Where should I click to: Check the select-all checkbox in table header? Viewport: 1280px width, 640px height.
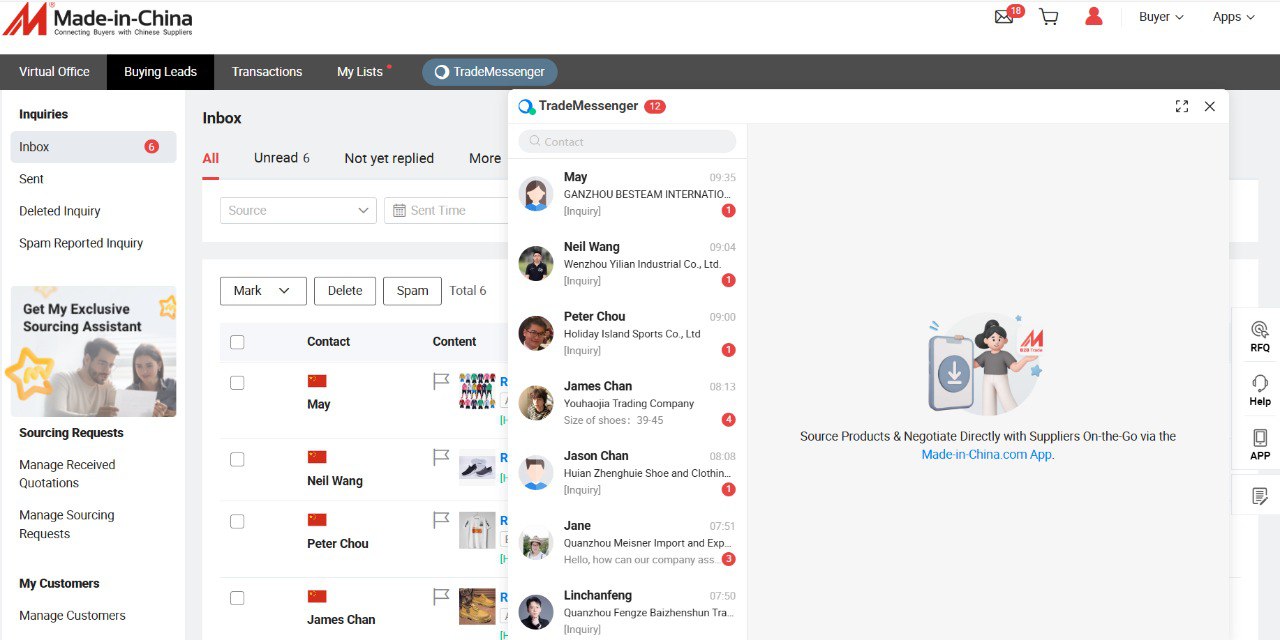[237, 342]
